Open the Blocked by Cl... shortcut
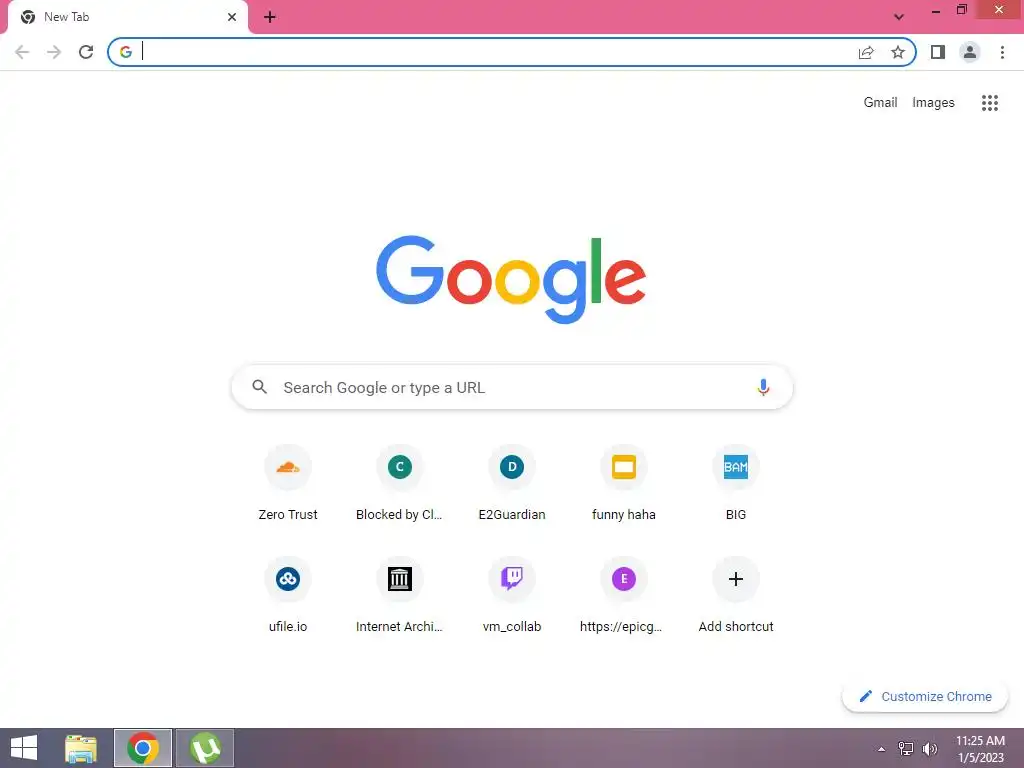Image resolution: width=1024 pixels, height=768 pixels. coord(400,483)
